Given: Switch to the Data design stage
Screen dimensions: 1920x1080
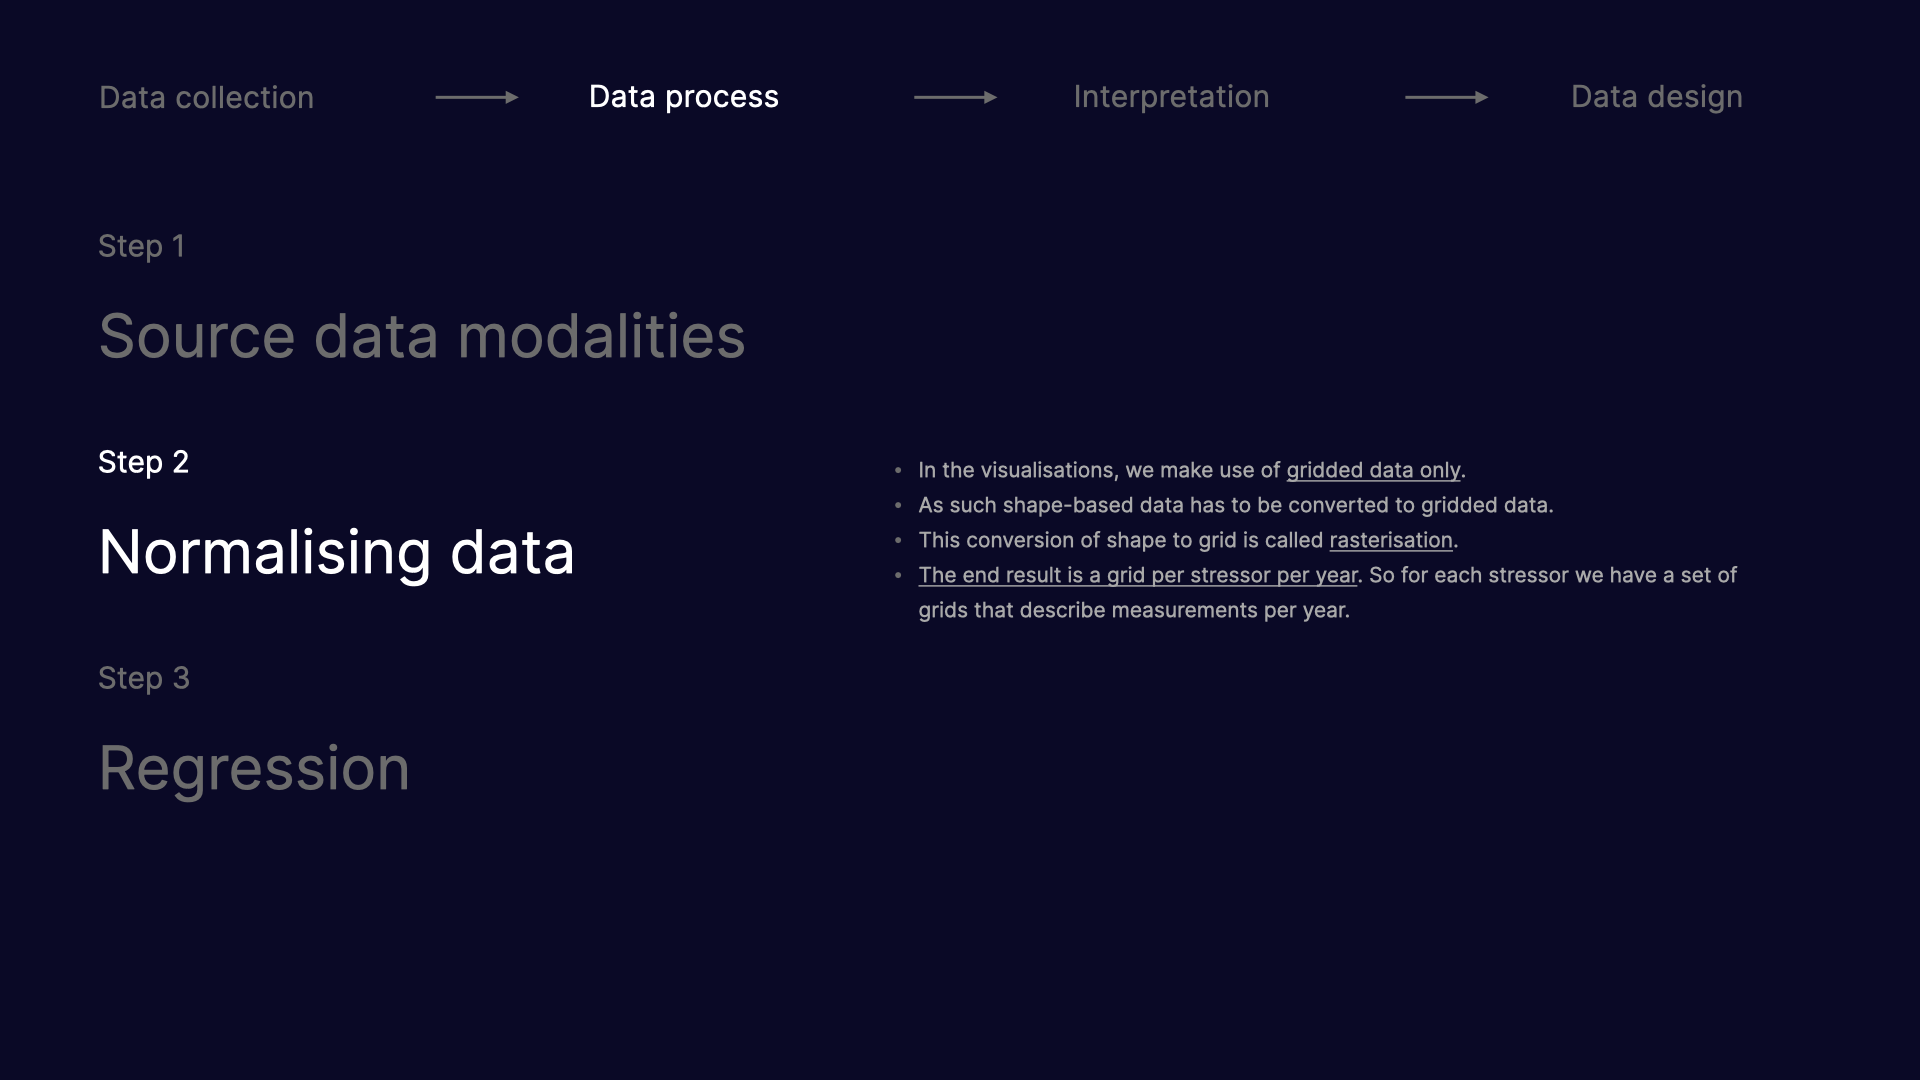Looking at the screenshot, I should coord(1656,97).
